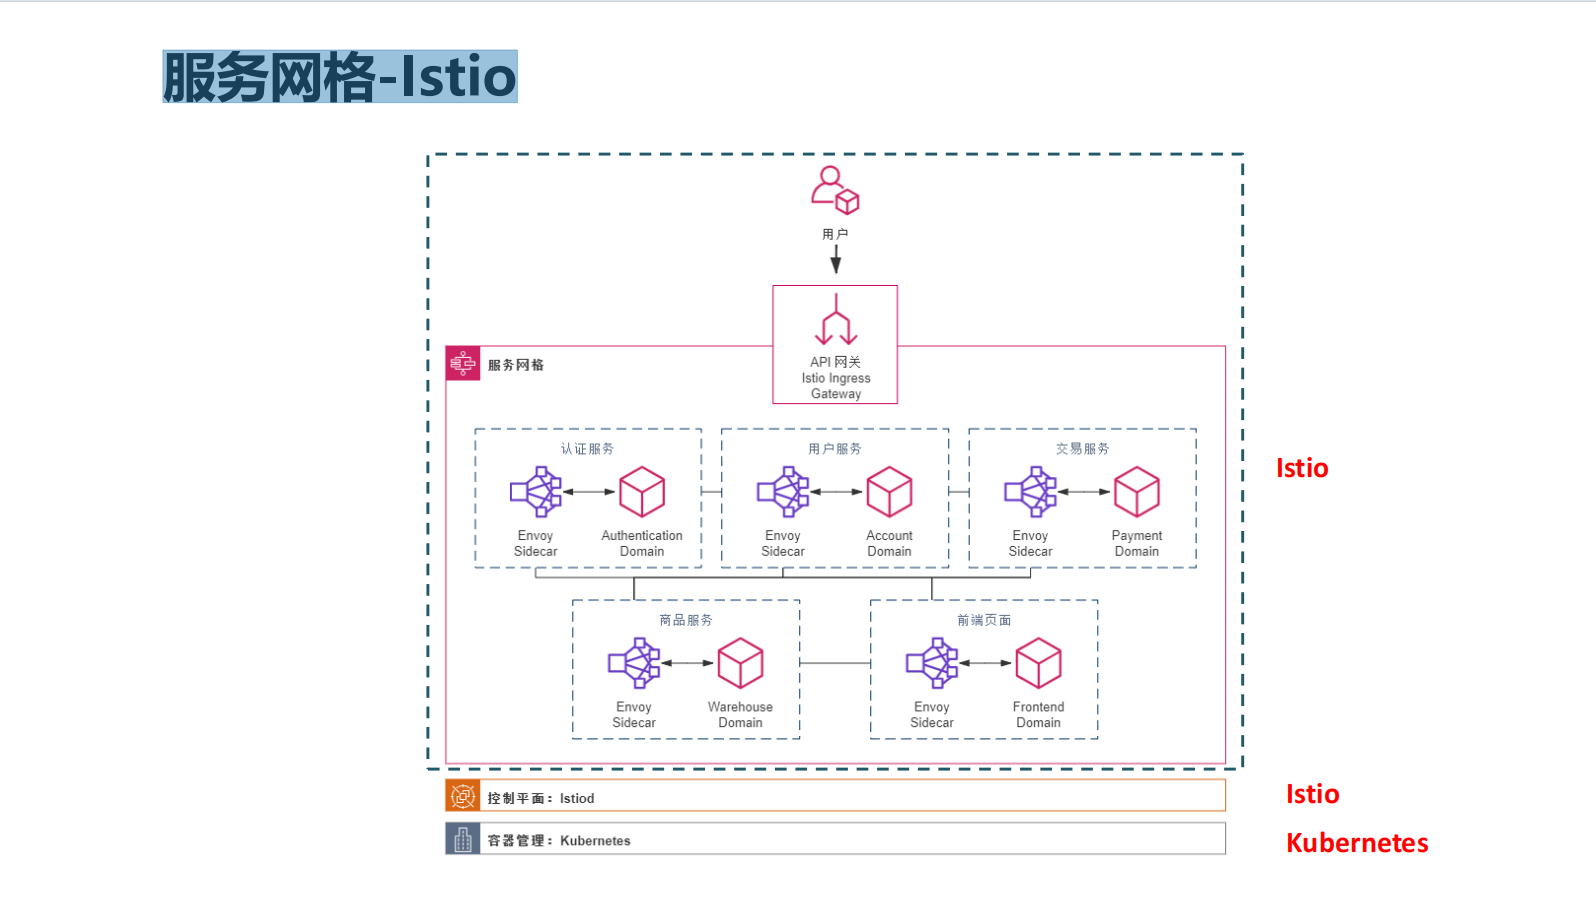The width and height of the screenshot is (1596, 901).
Task: Select the Frontend Domain cube icon
Action: coord(1039,663)
